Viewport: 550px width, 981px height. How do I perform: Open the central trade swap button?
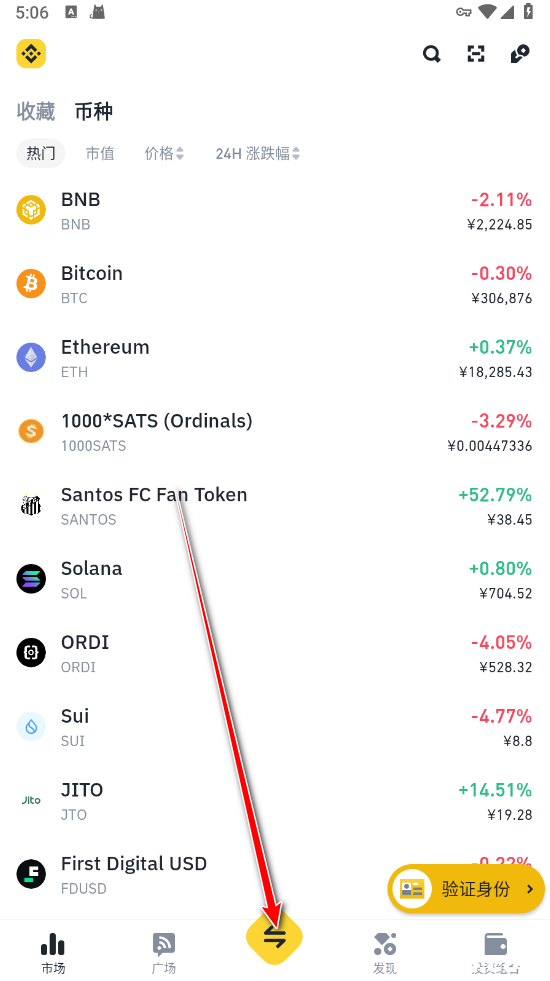click(x=275, y=937)
